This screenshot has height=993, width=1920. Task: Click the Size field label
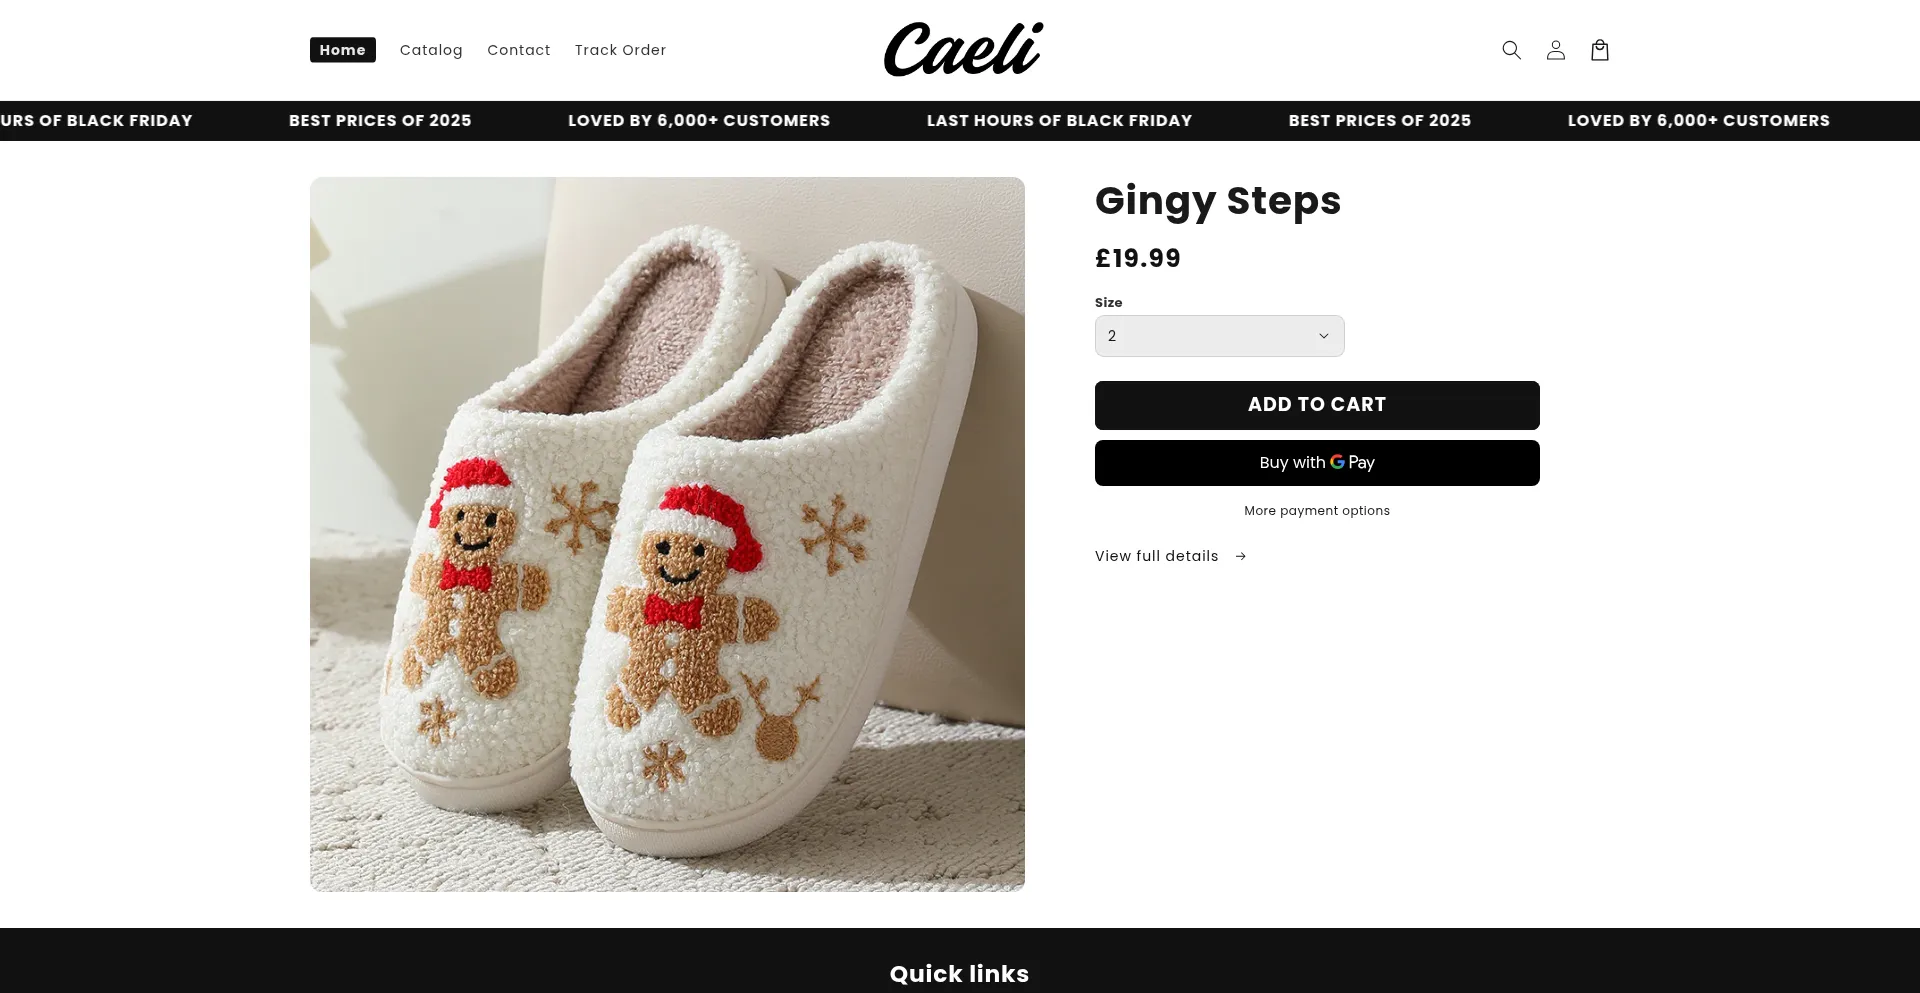(1108, 303)
